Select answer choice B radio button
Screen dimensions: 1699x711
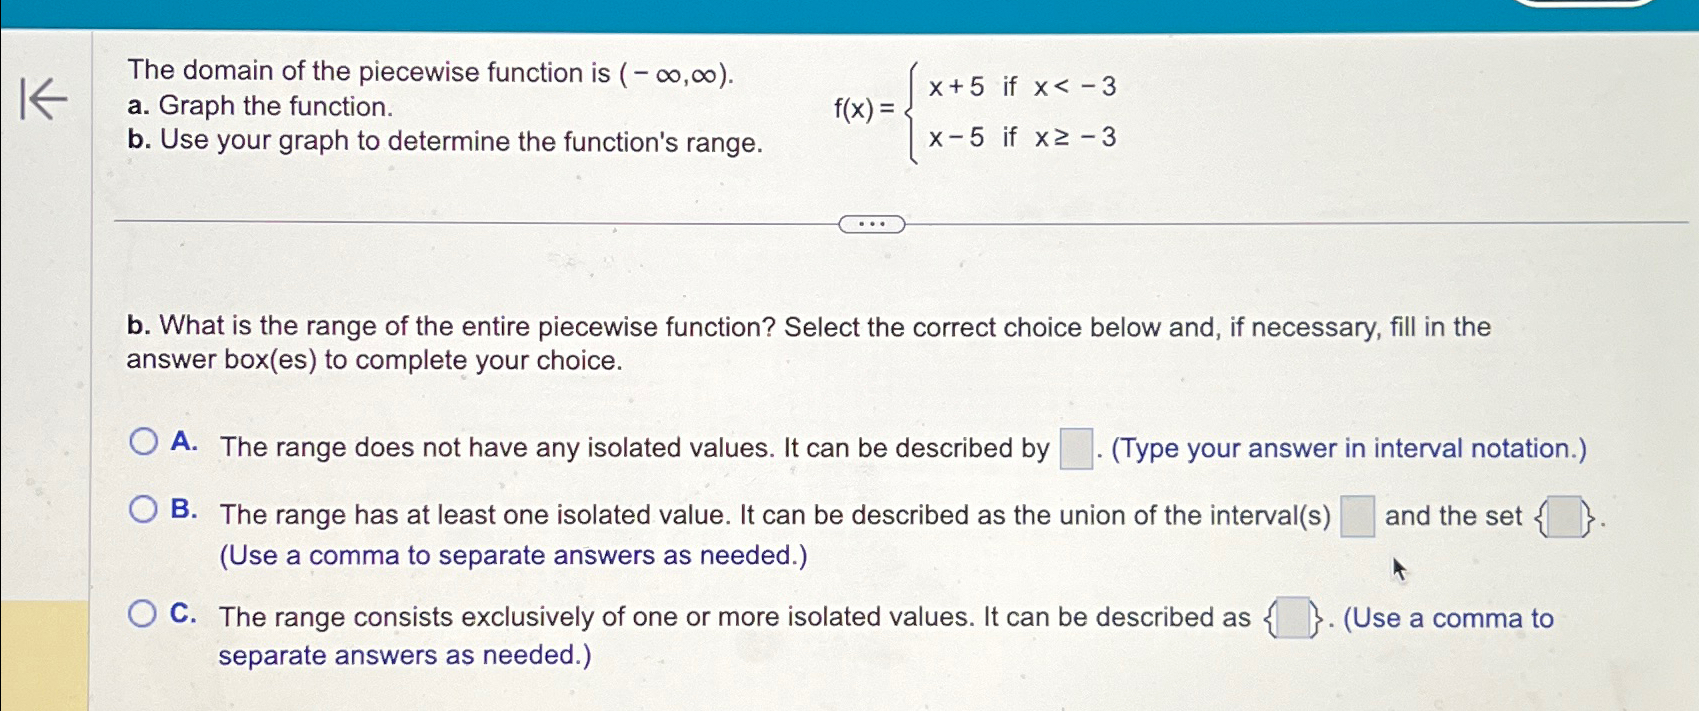[x=143, y=508]
